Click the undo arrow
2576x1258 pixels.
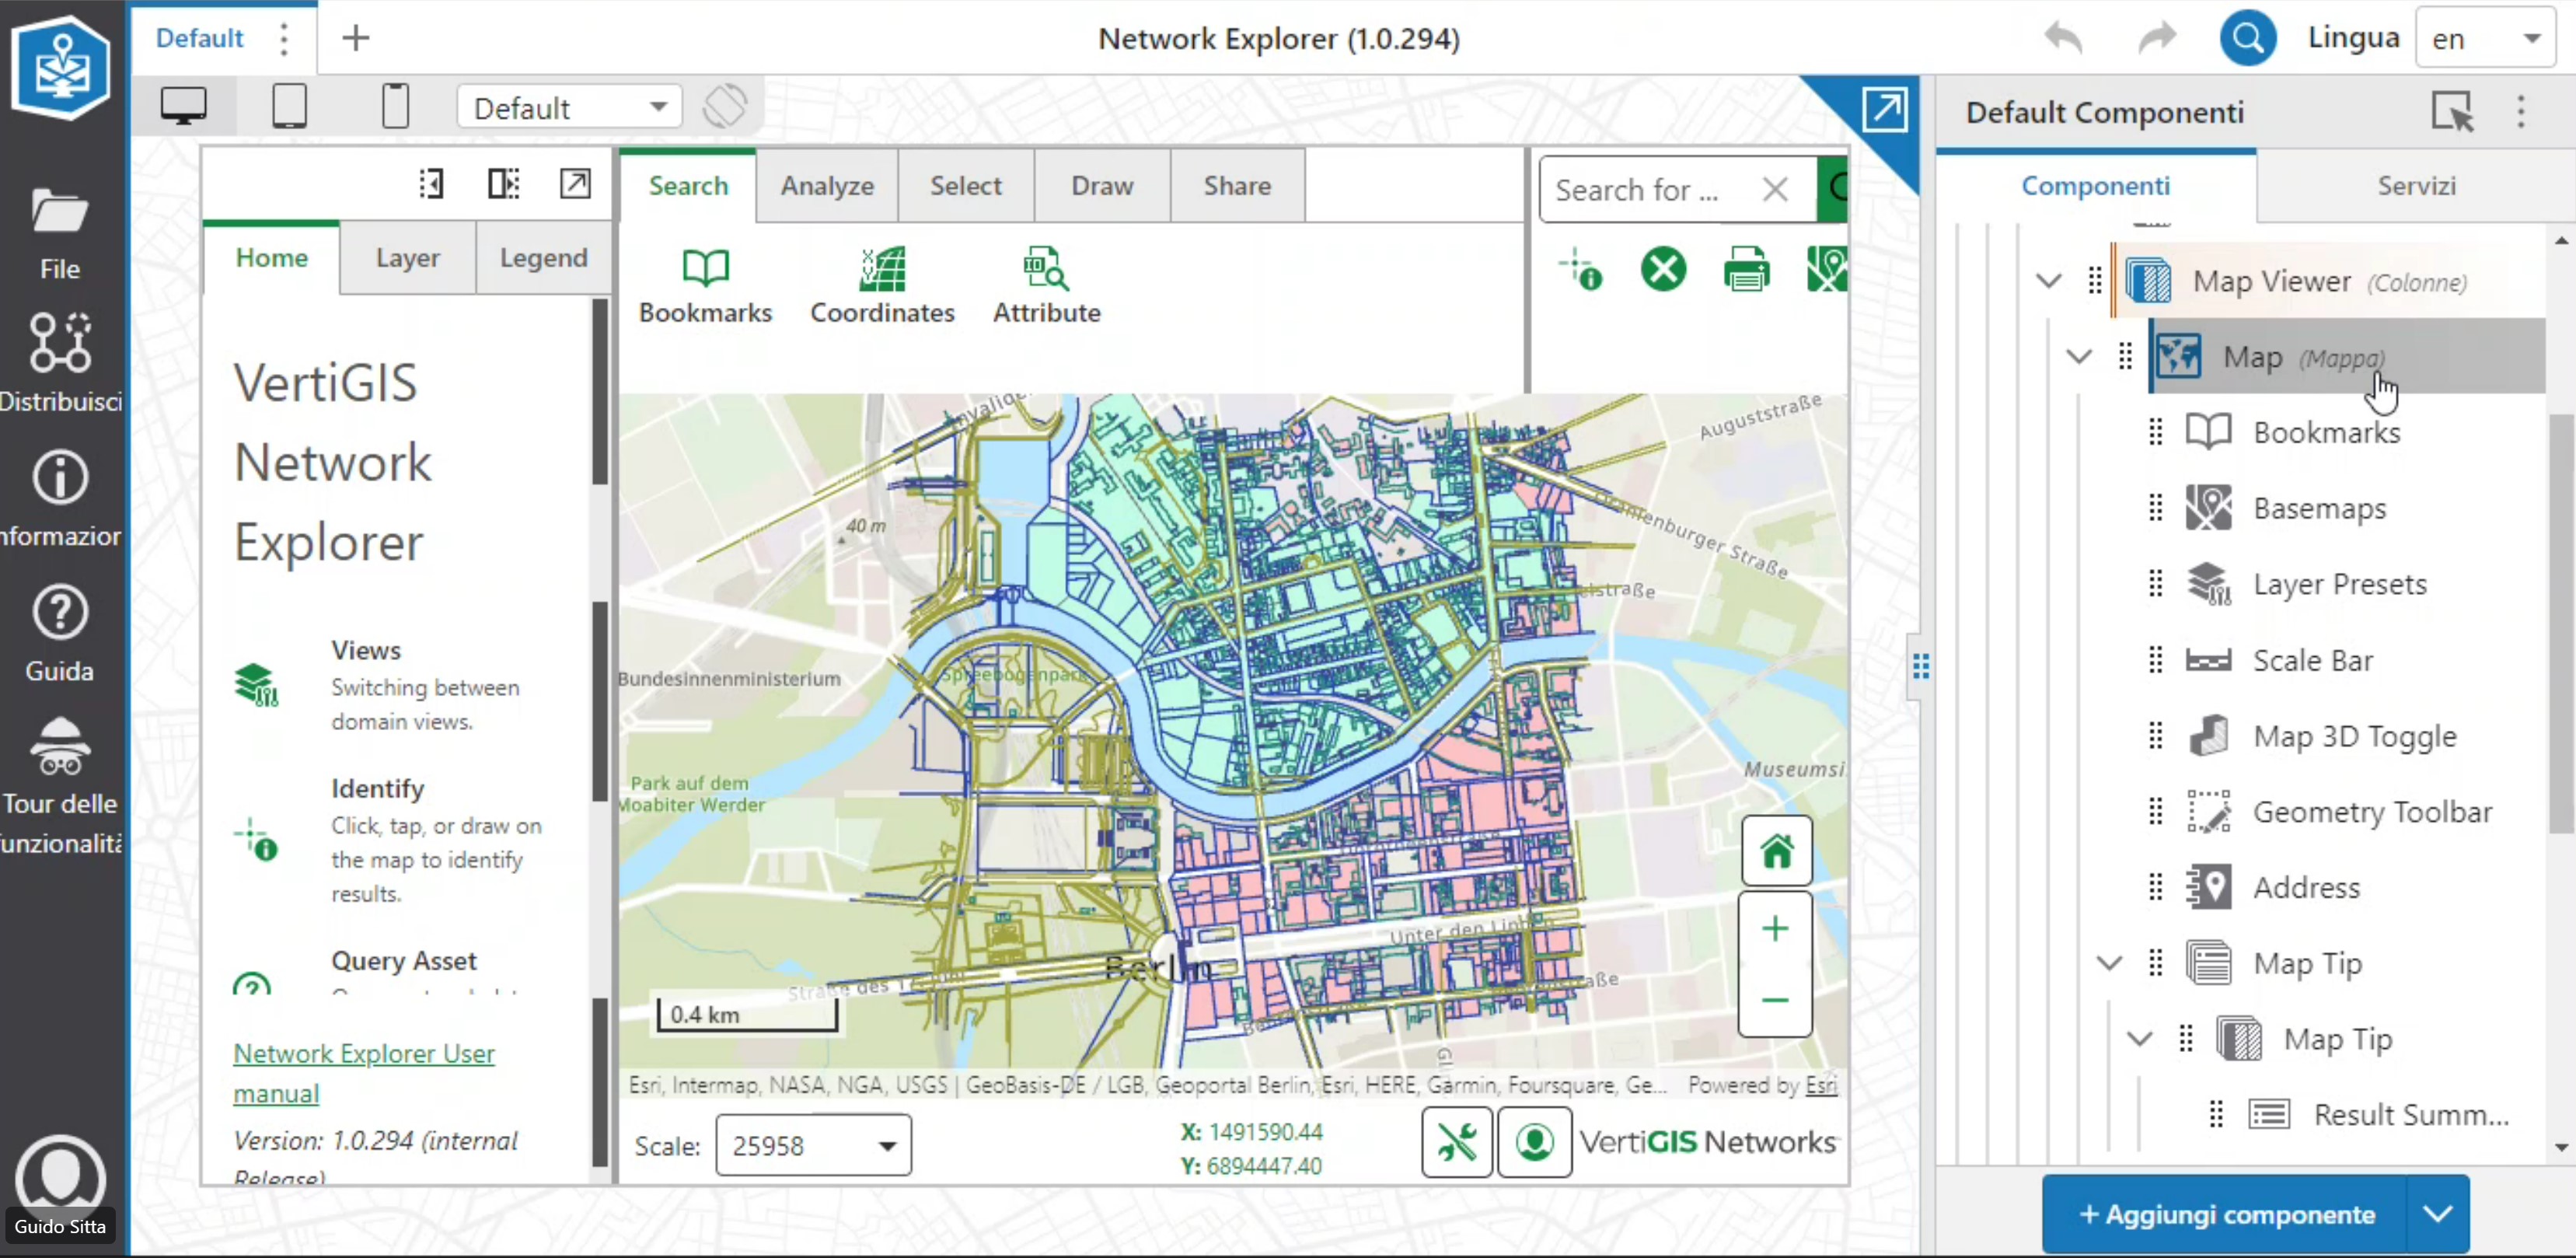tap(2063, 38)
